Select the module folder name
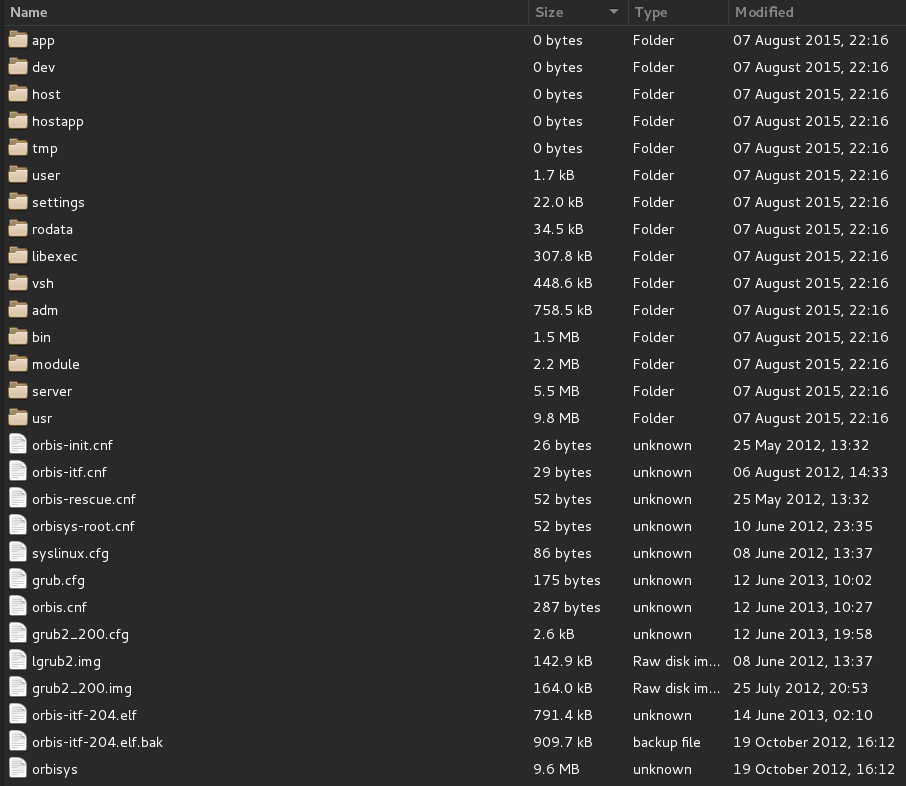Viewport: 906px width, 786px height. [x=55, y=364]
